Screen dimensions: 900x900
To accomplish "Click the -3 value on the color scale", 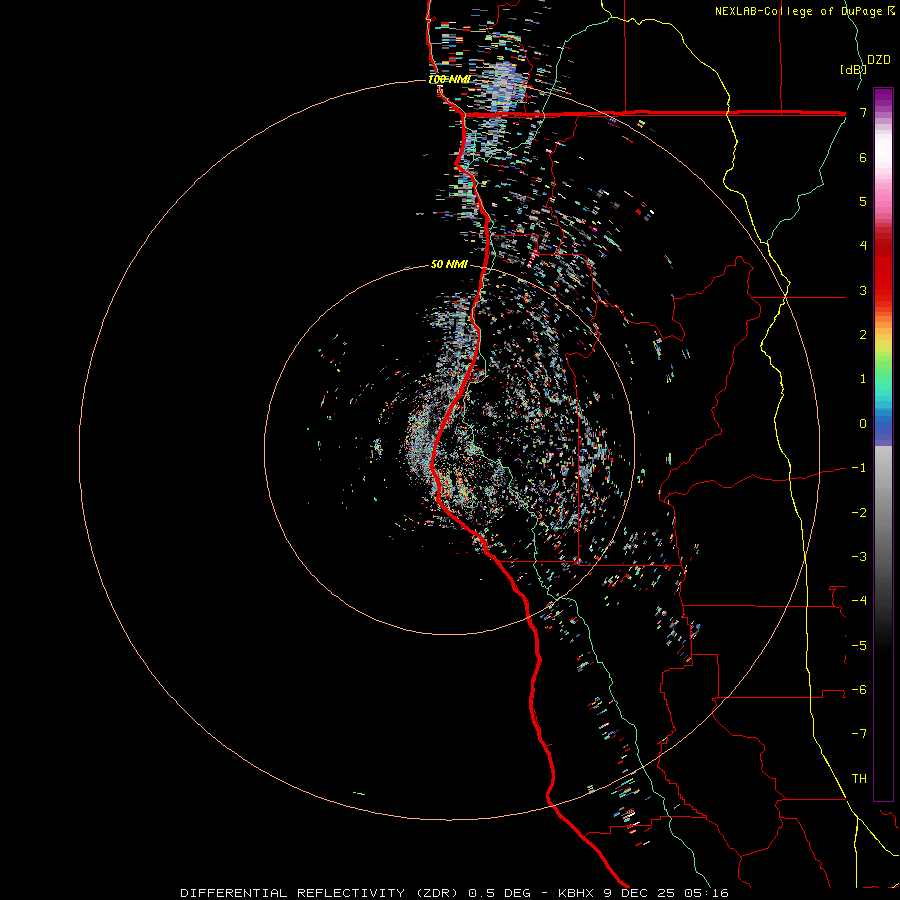I will click(x=859, y=557).
